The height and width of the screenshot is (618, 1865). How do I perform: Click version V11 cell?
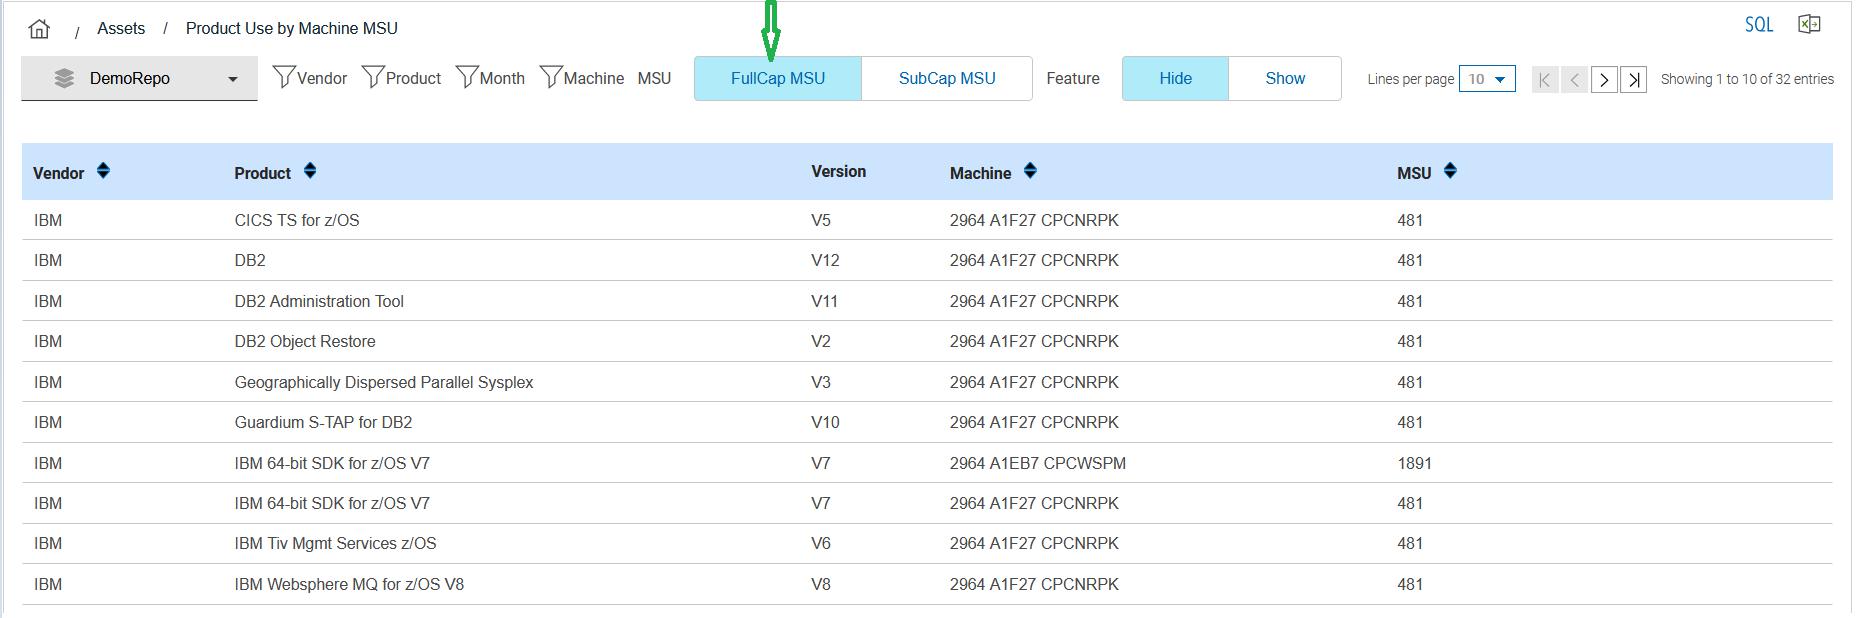point(824,301)
